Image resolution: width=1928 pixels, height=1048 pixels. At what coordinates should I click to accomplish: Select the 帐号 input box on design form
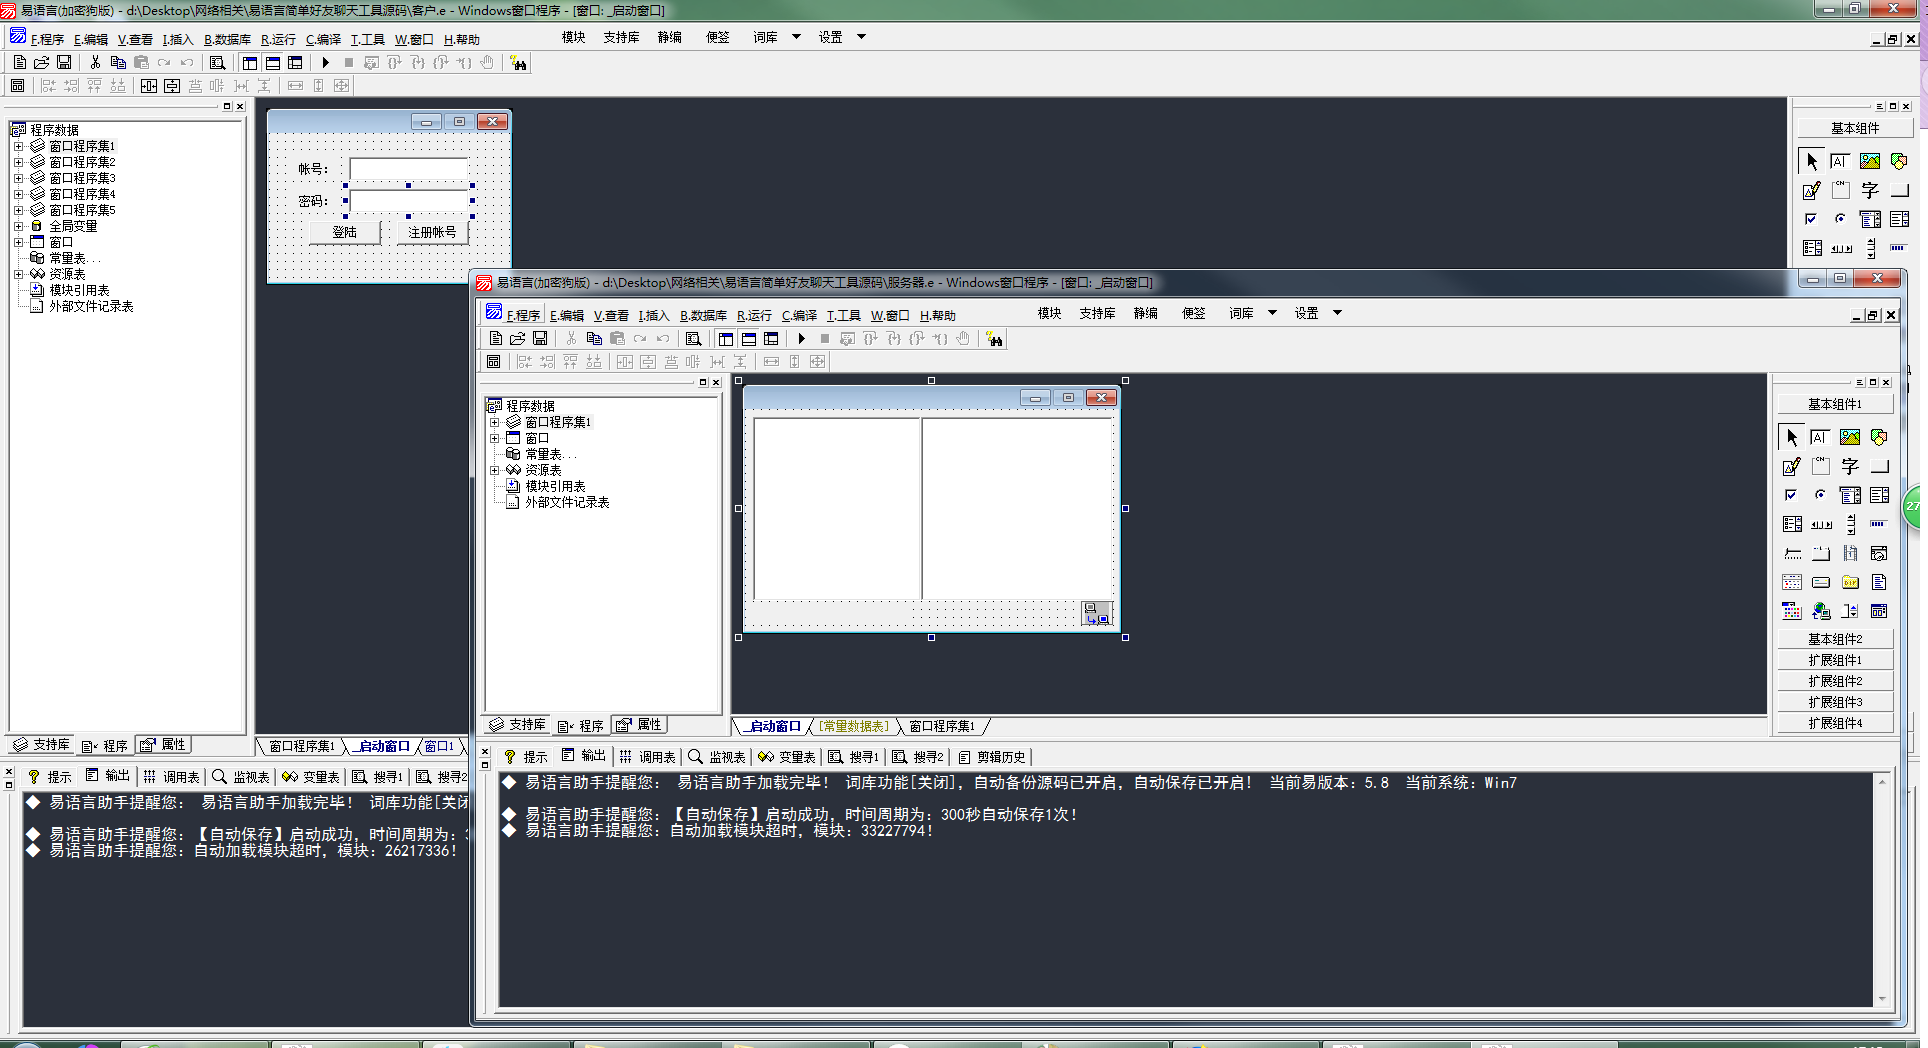408,170
